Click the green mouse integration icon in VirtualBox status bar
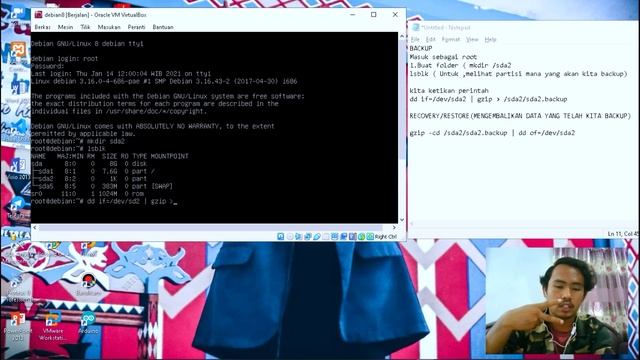This screenshot has width=640, height=360. point(362,236)
